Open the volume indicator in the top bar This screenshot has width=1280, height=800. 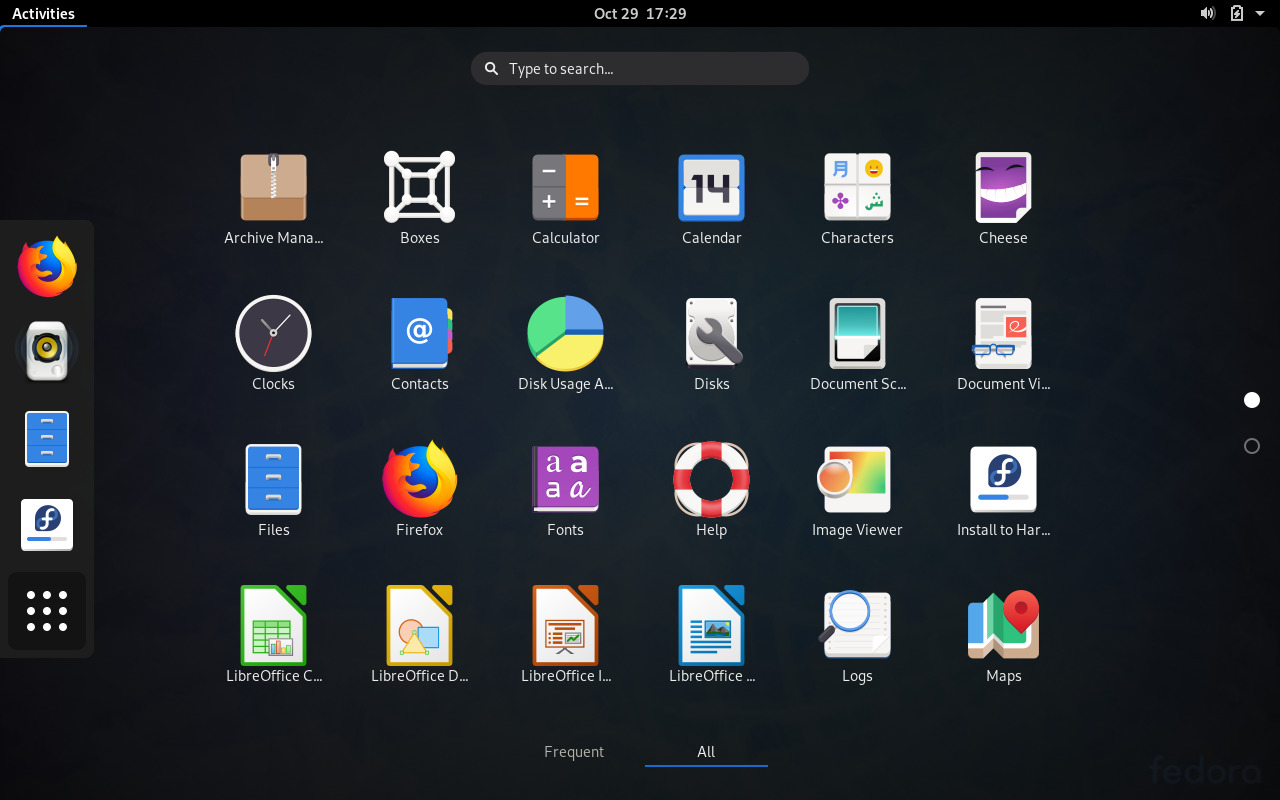pyautogui.click(x=1207, y=13)
